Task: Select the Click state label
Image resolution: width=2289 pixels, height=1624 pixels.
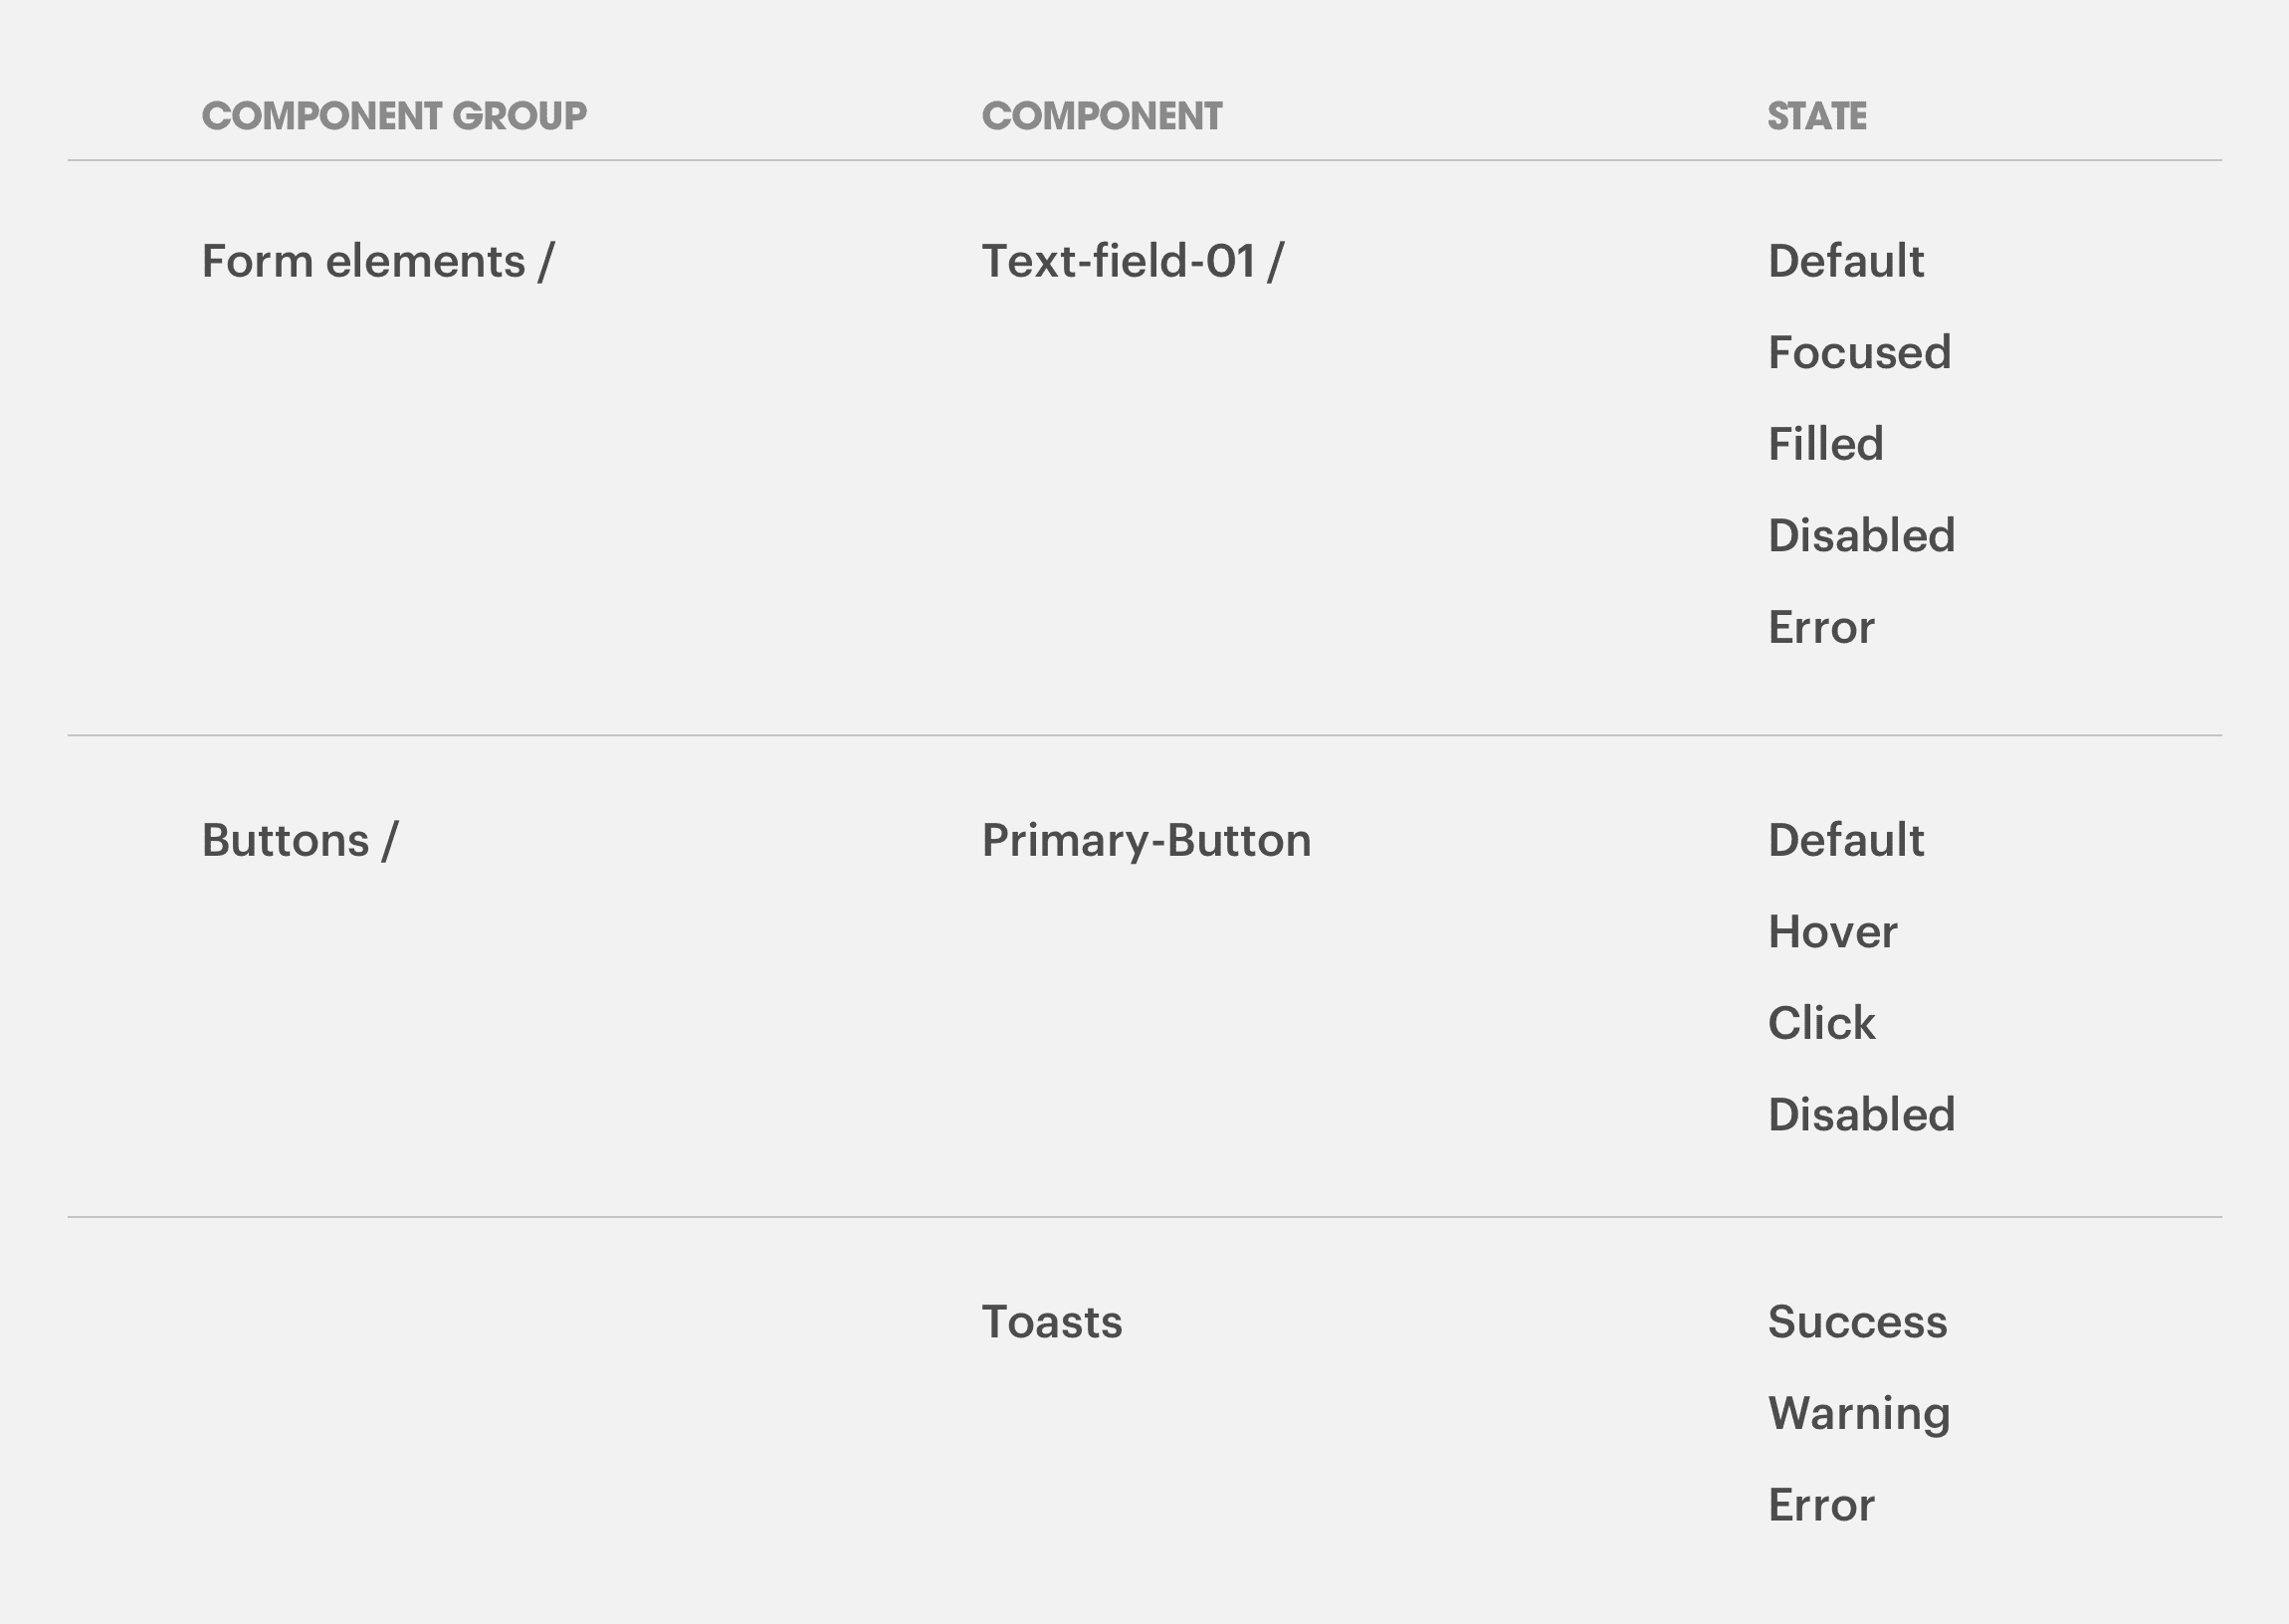Action: (x=1821, y=1024)
